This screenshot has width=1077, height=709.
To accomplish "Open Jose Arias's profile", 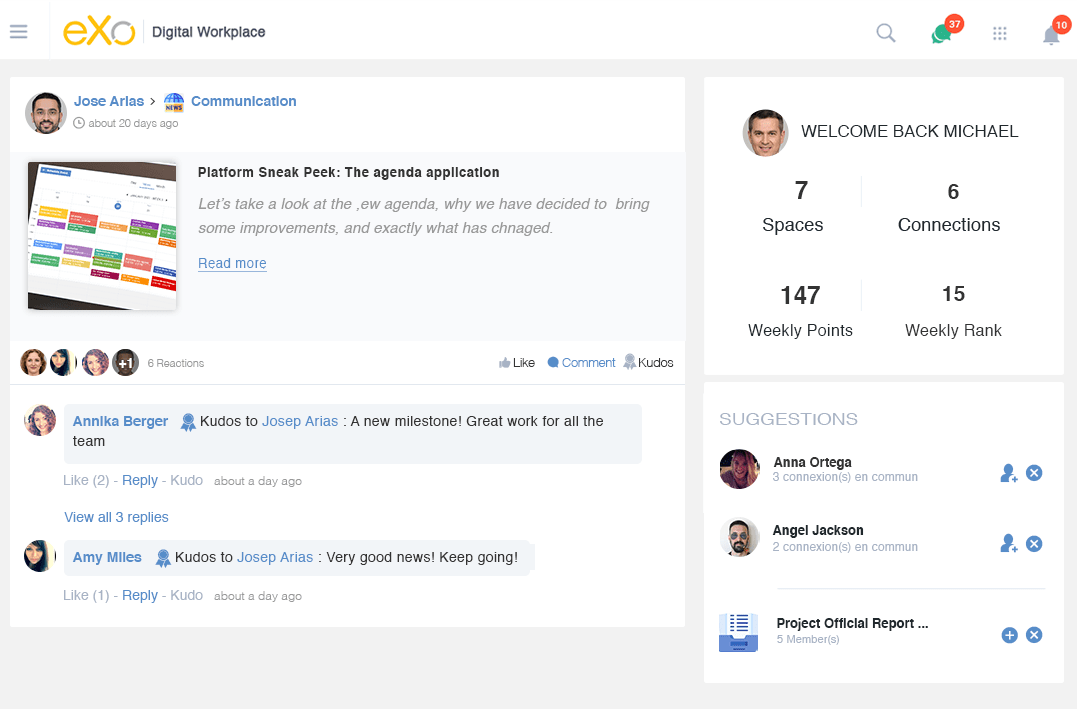I will pos(109,101).
